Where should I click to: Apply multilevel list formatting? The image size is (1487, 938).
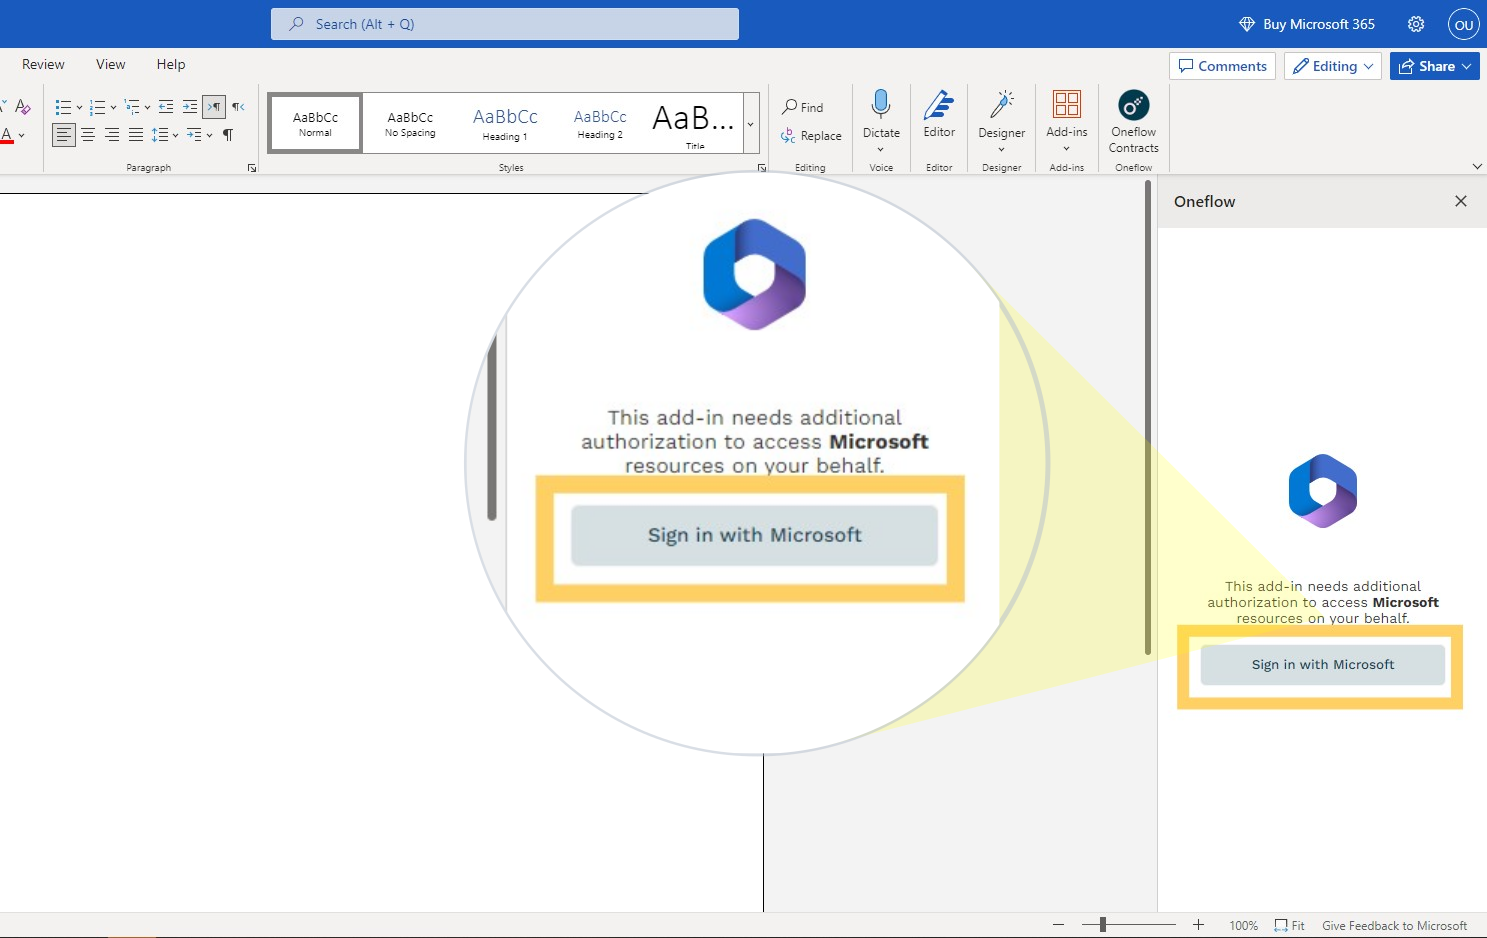click(x=132, y=107)
